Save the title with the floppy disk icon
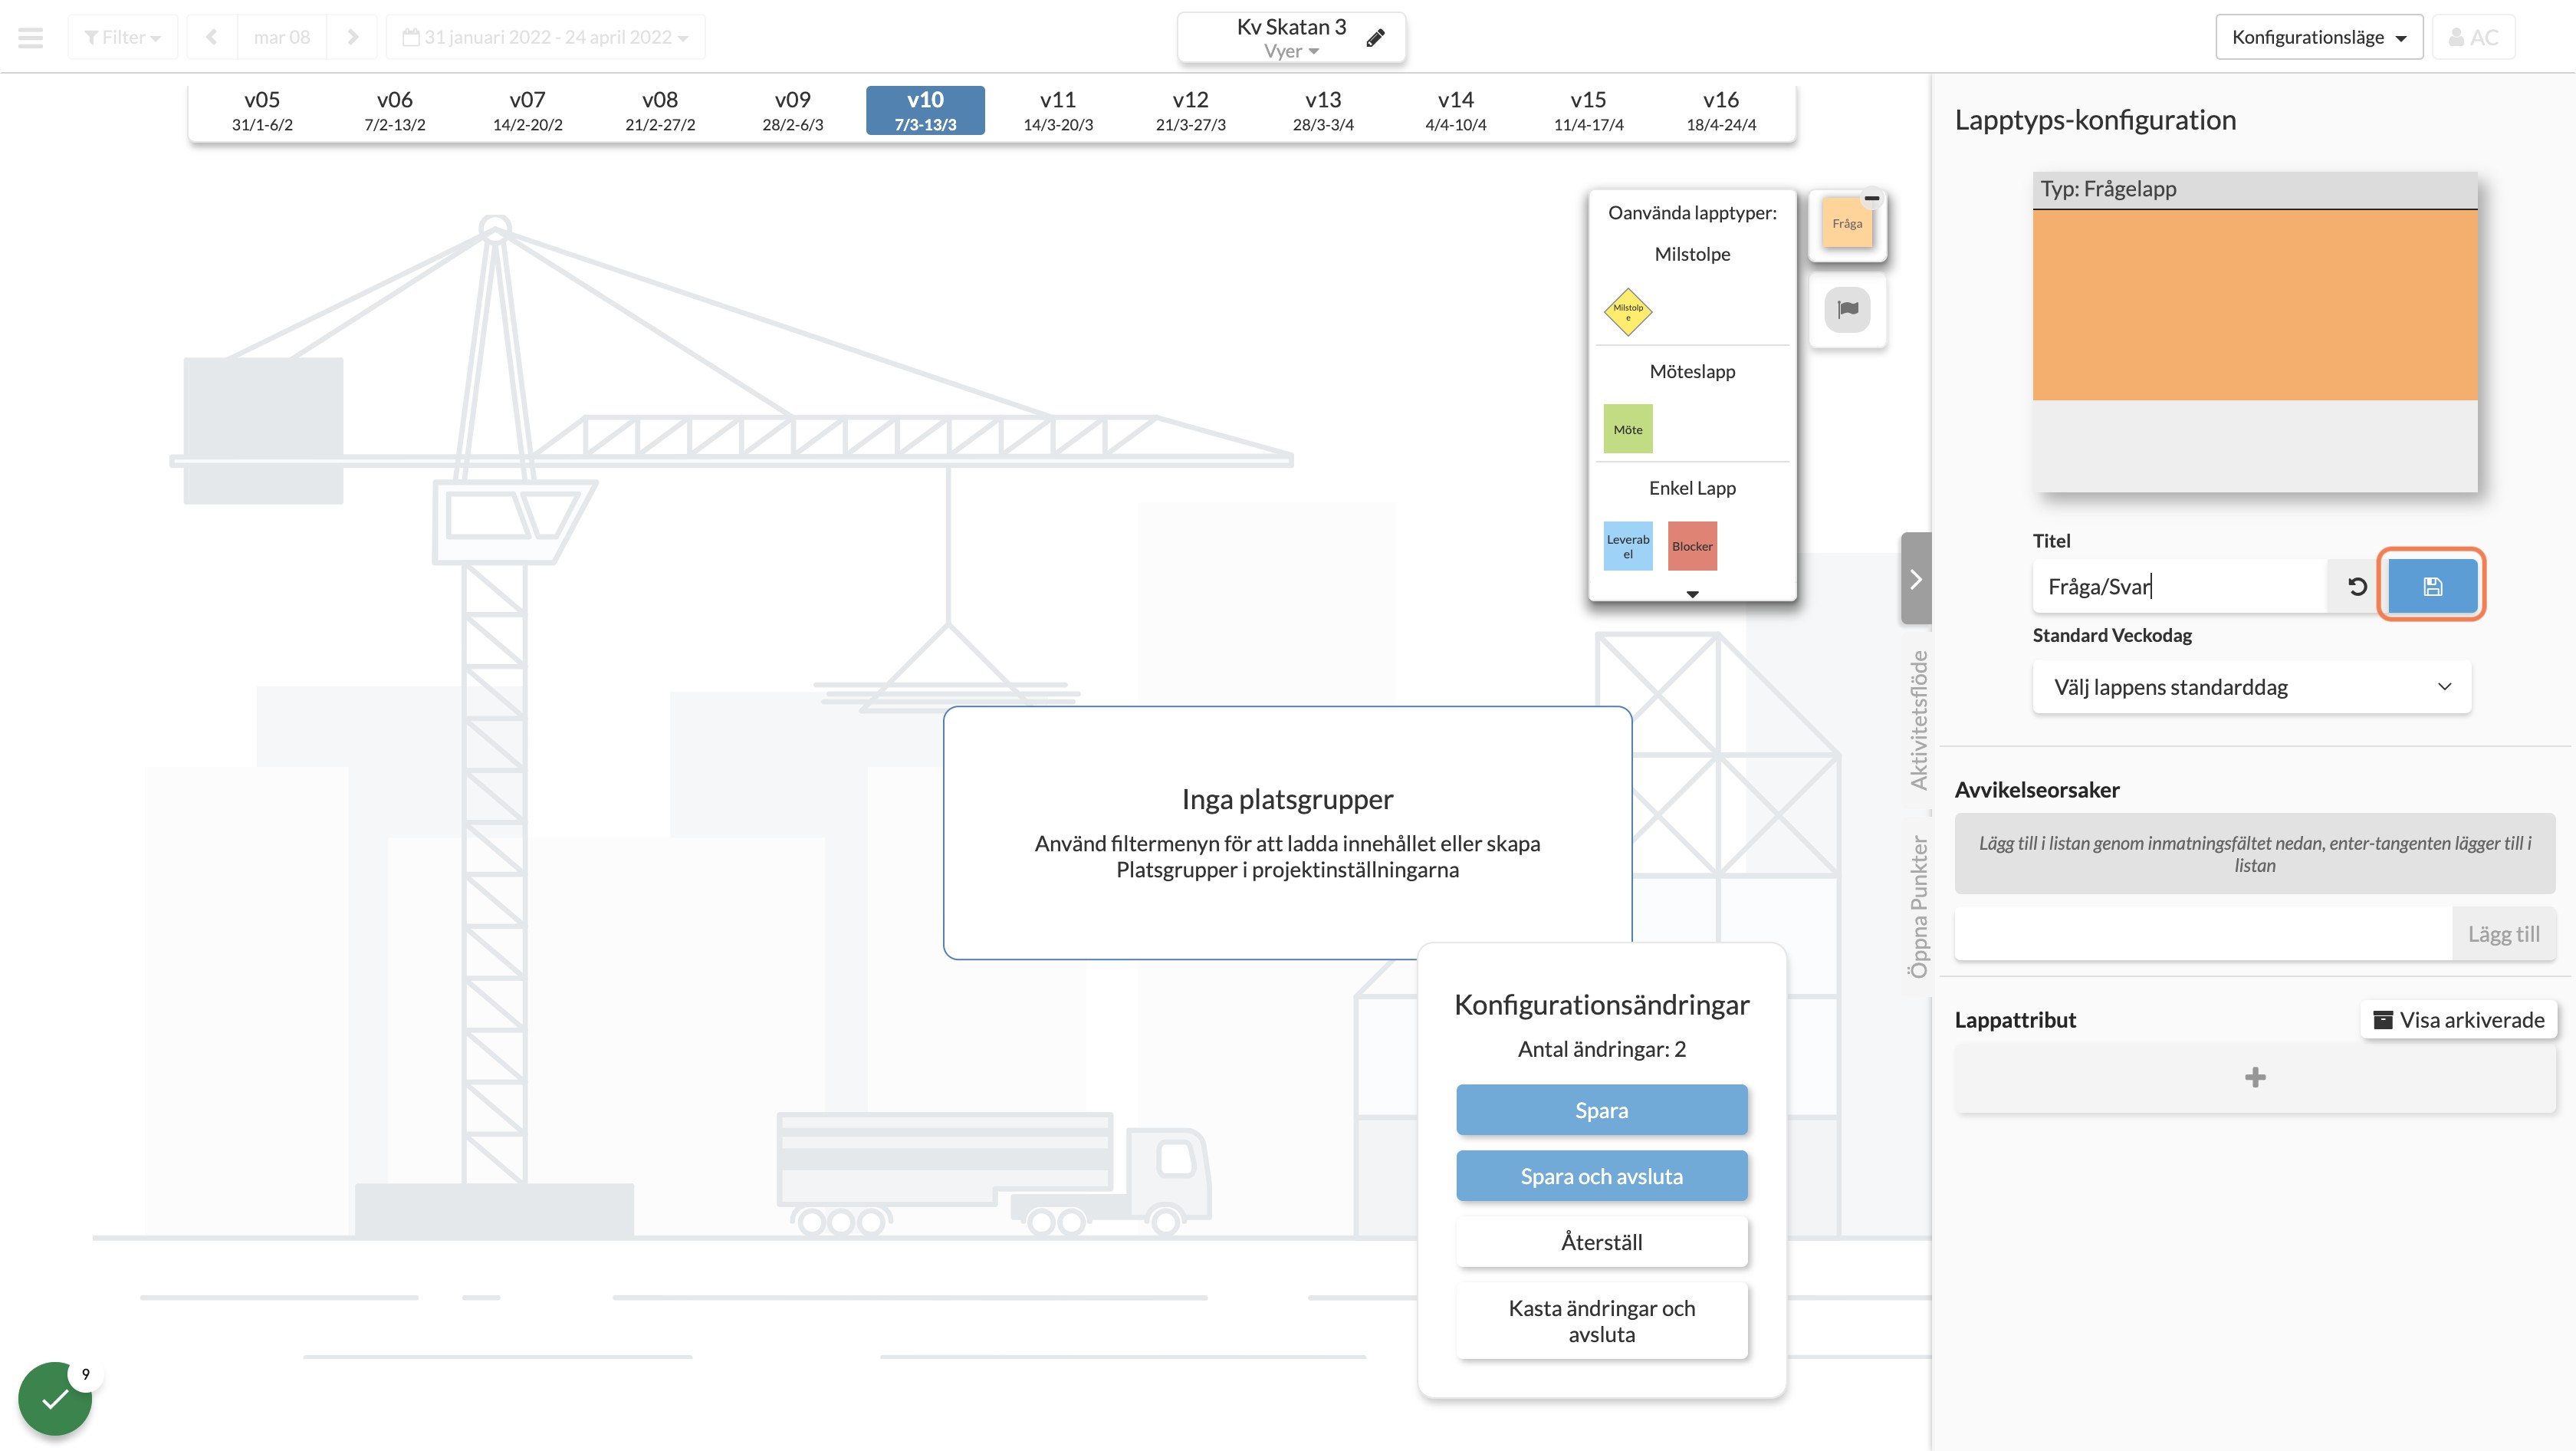Screen dimensions: 2576x1451 point(2432,586)
